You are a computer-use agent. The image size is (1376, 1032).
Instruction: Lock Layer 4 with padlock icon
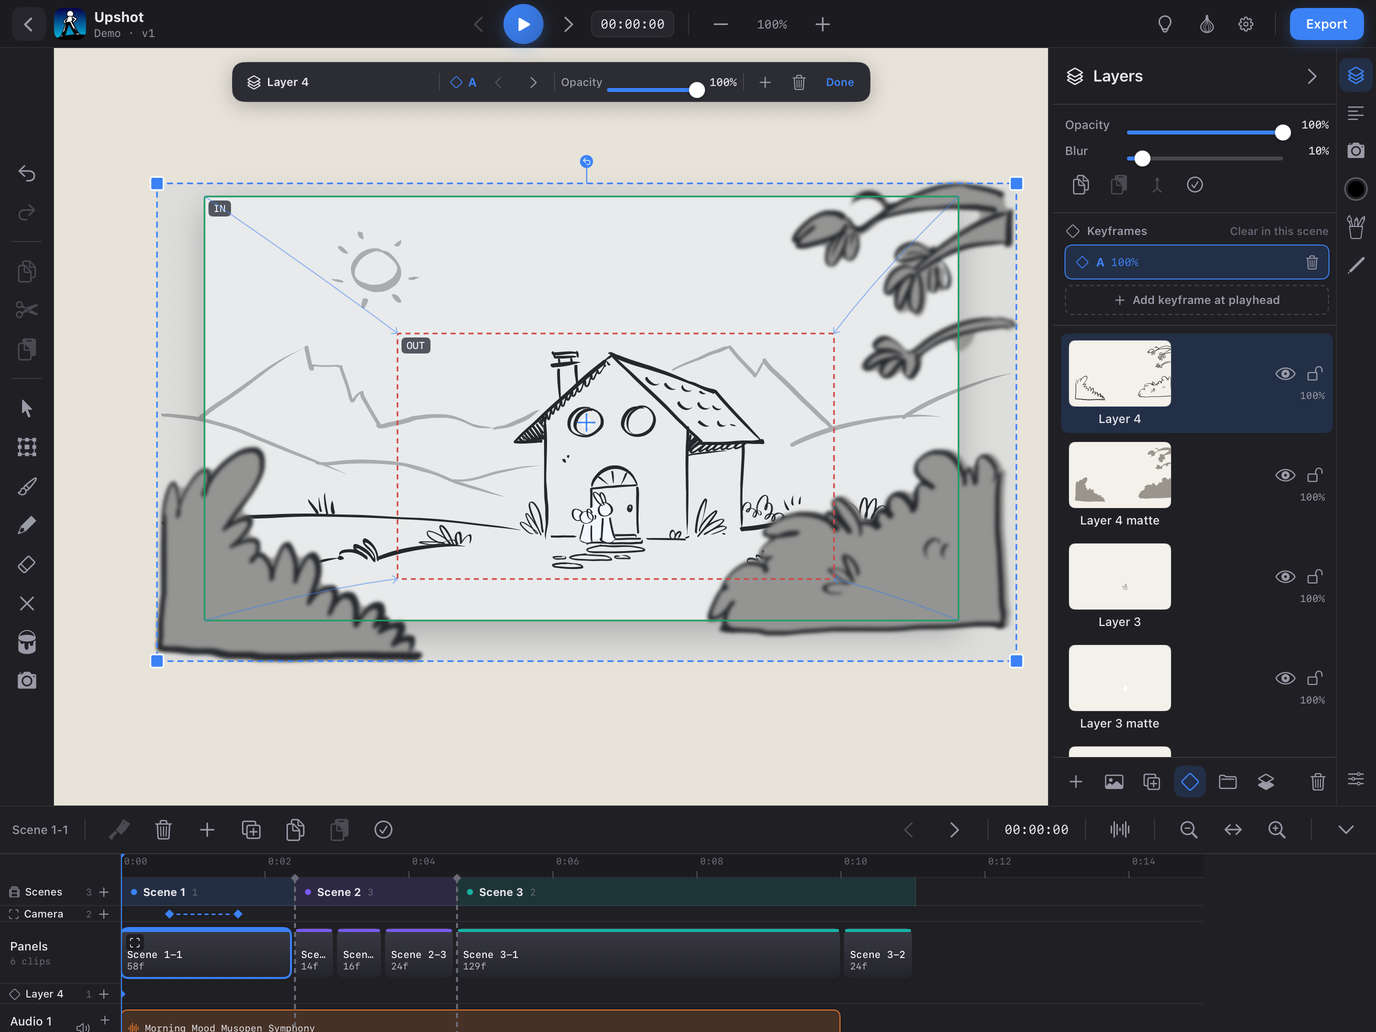click(1315, 373)
